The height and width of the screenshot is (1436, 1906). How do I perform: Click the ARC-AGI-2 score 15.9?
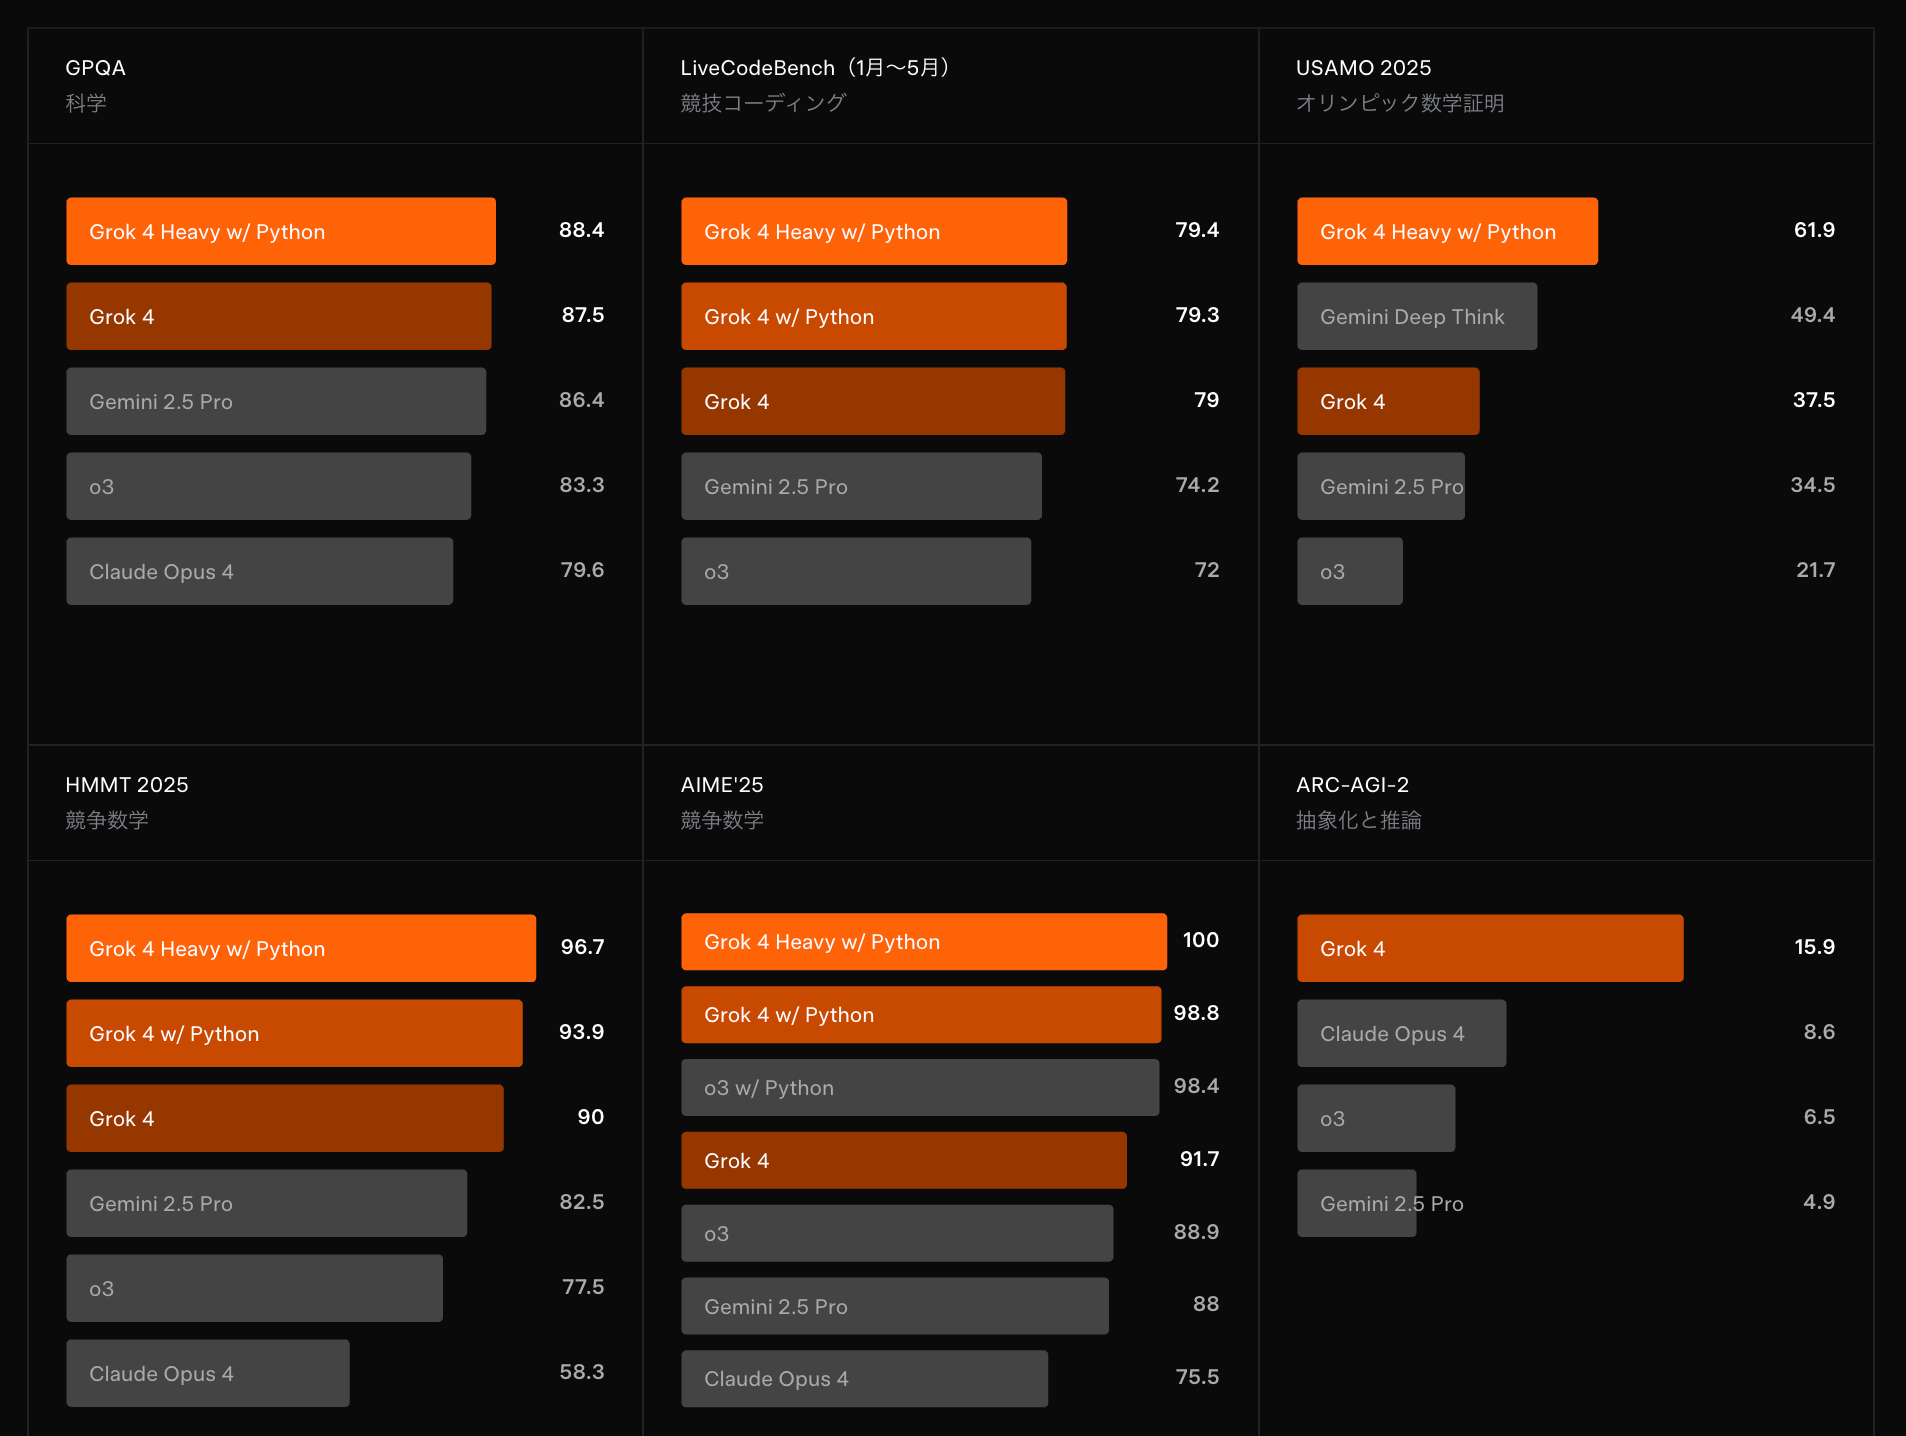click(1814, 947)
